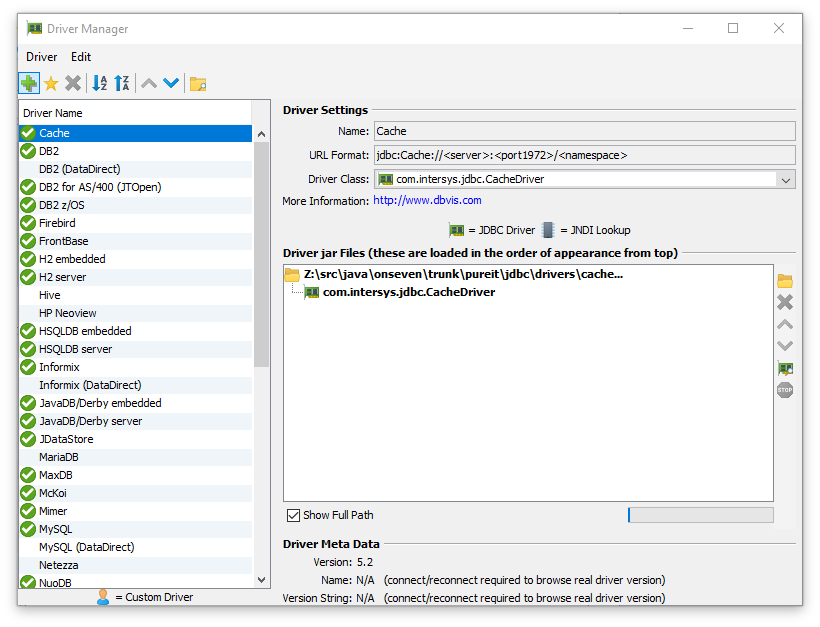Open the Driver menu
This screenshot has width=820, height=627.
(x=42, y=57)
